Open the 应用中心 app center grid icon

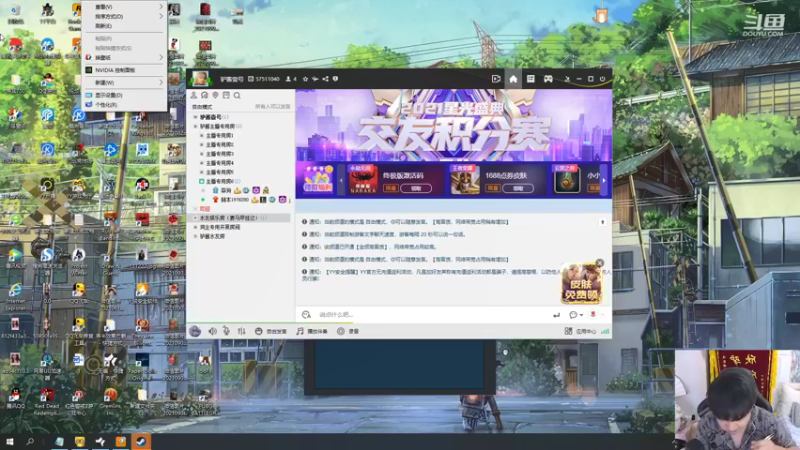click(568, 331)
